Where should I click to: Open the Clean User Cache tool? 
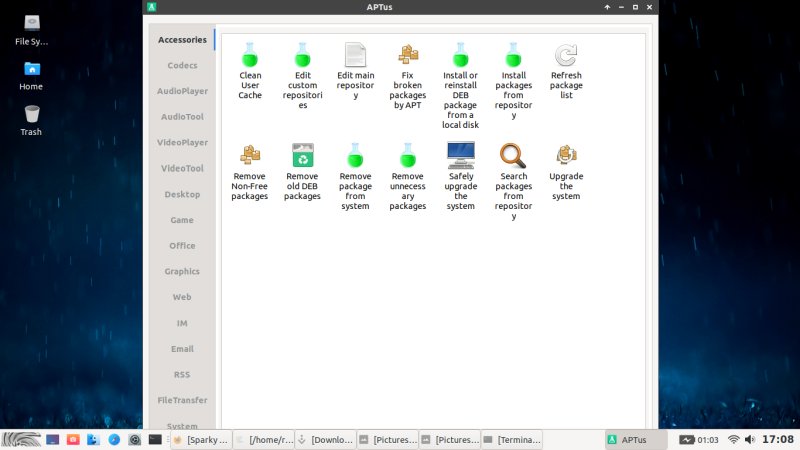250,71
